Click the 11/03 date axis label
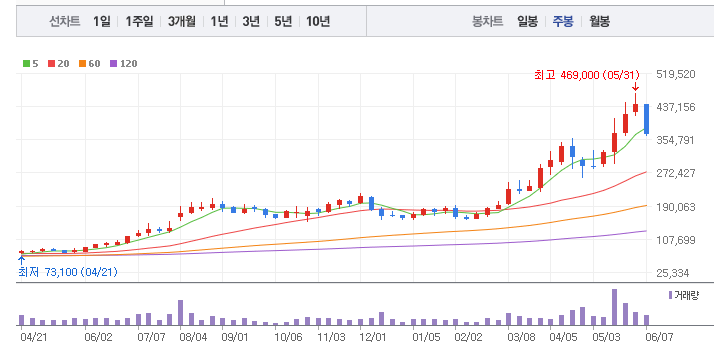714x362 pixels. [332, 337]
